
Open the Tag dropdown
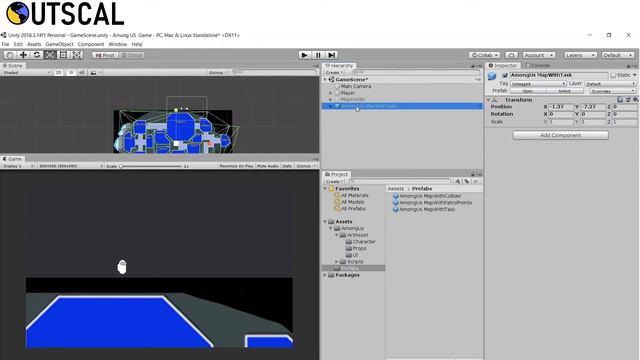(538, 84)
